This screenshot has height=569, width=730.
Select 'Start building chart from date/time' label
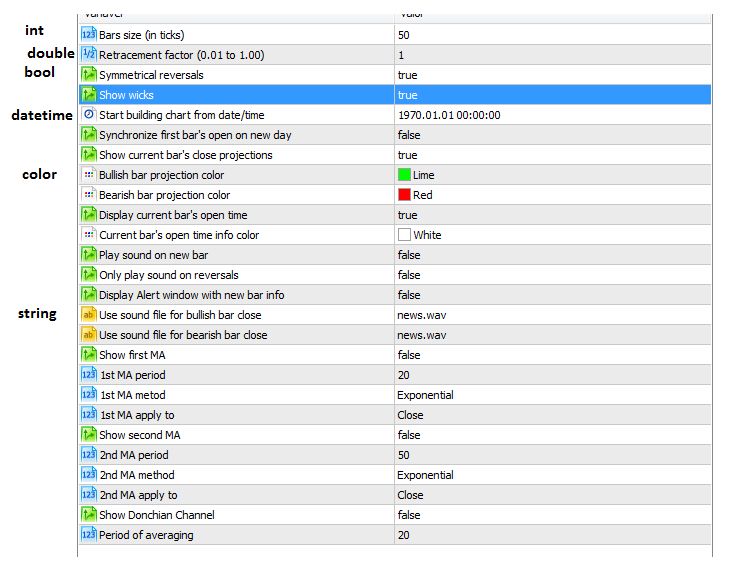(182, 115)
